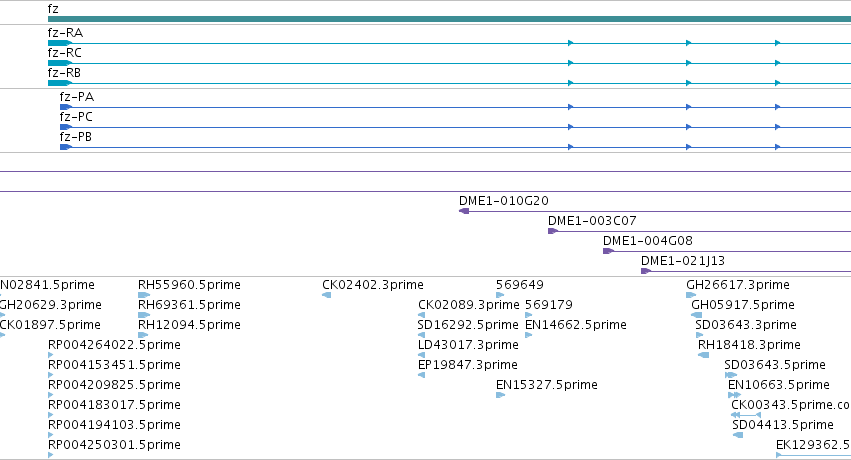The width and height of the screenshot is (851, 460).
Task: Select the SD16292.5prime EST label
Action: click(x=468, y=325)
